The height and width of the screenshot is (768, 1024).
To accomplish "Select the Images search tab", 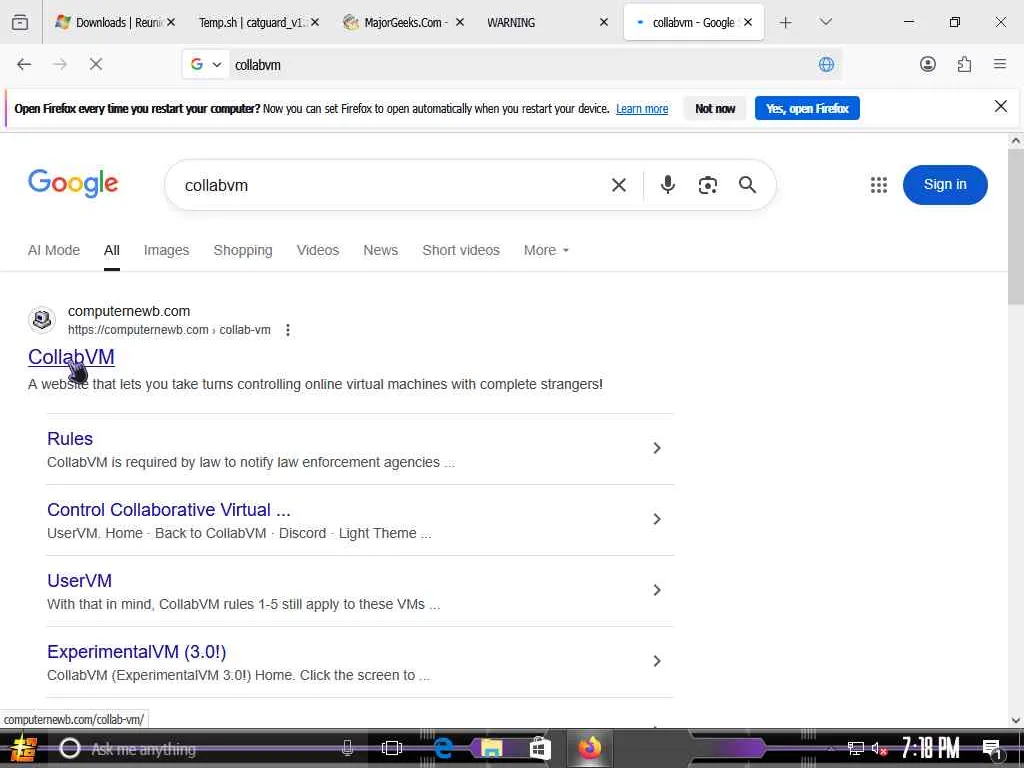I will pos(167,250).
